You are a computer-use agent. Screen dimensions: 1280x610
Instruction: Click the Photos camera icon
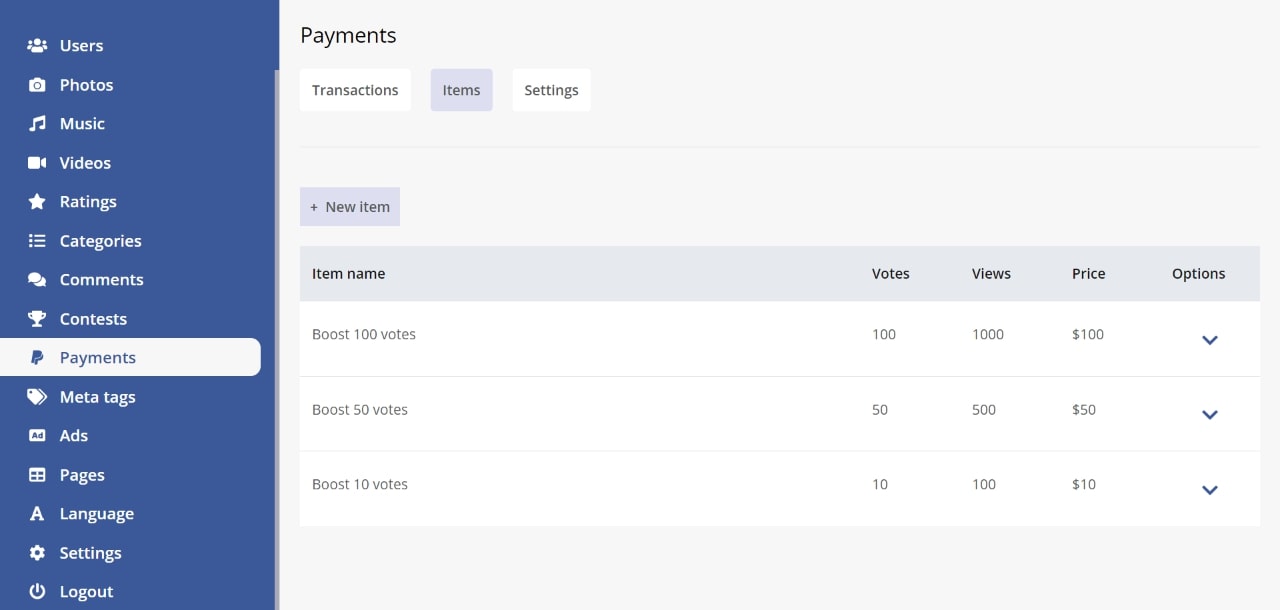pos(37,85)
